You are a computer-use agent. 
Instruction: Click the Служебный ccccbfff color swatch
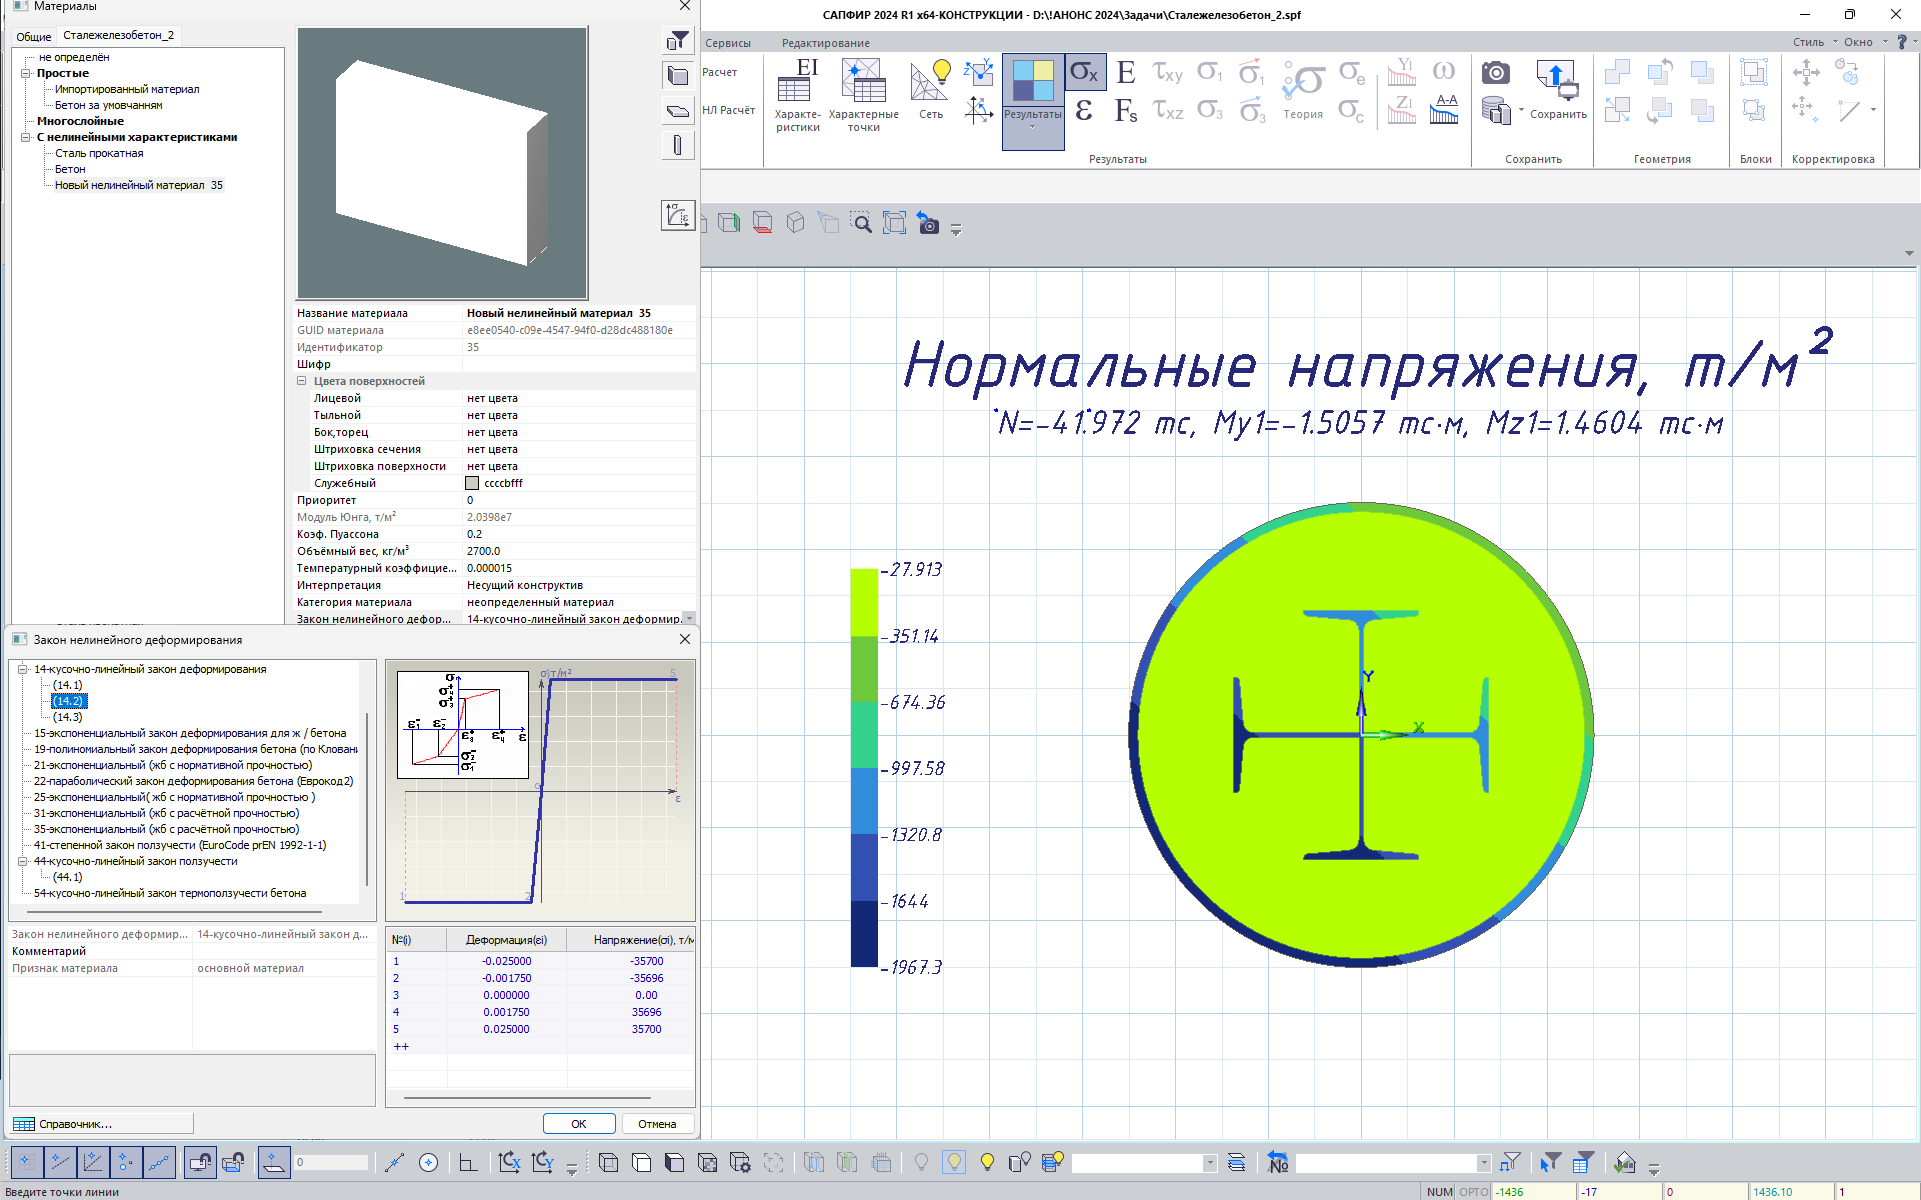click(x=472, y=483)
